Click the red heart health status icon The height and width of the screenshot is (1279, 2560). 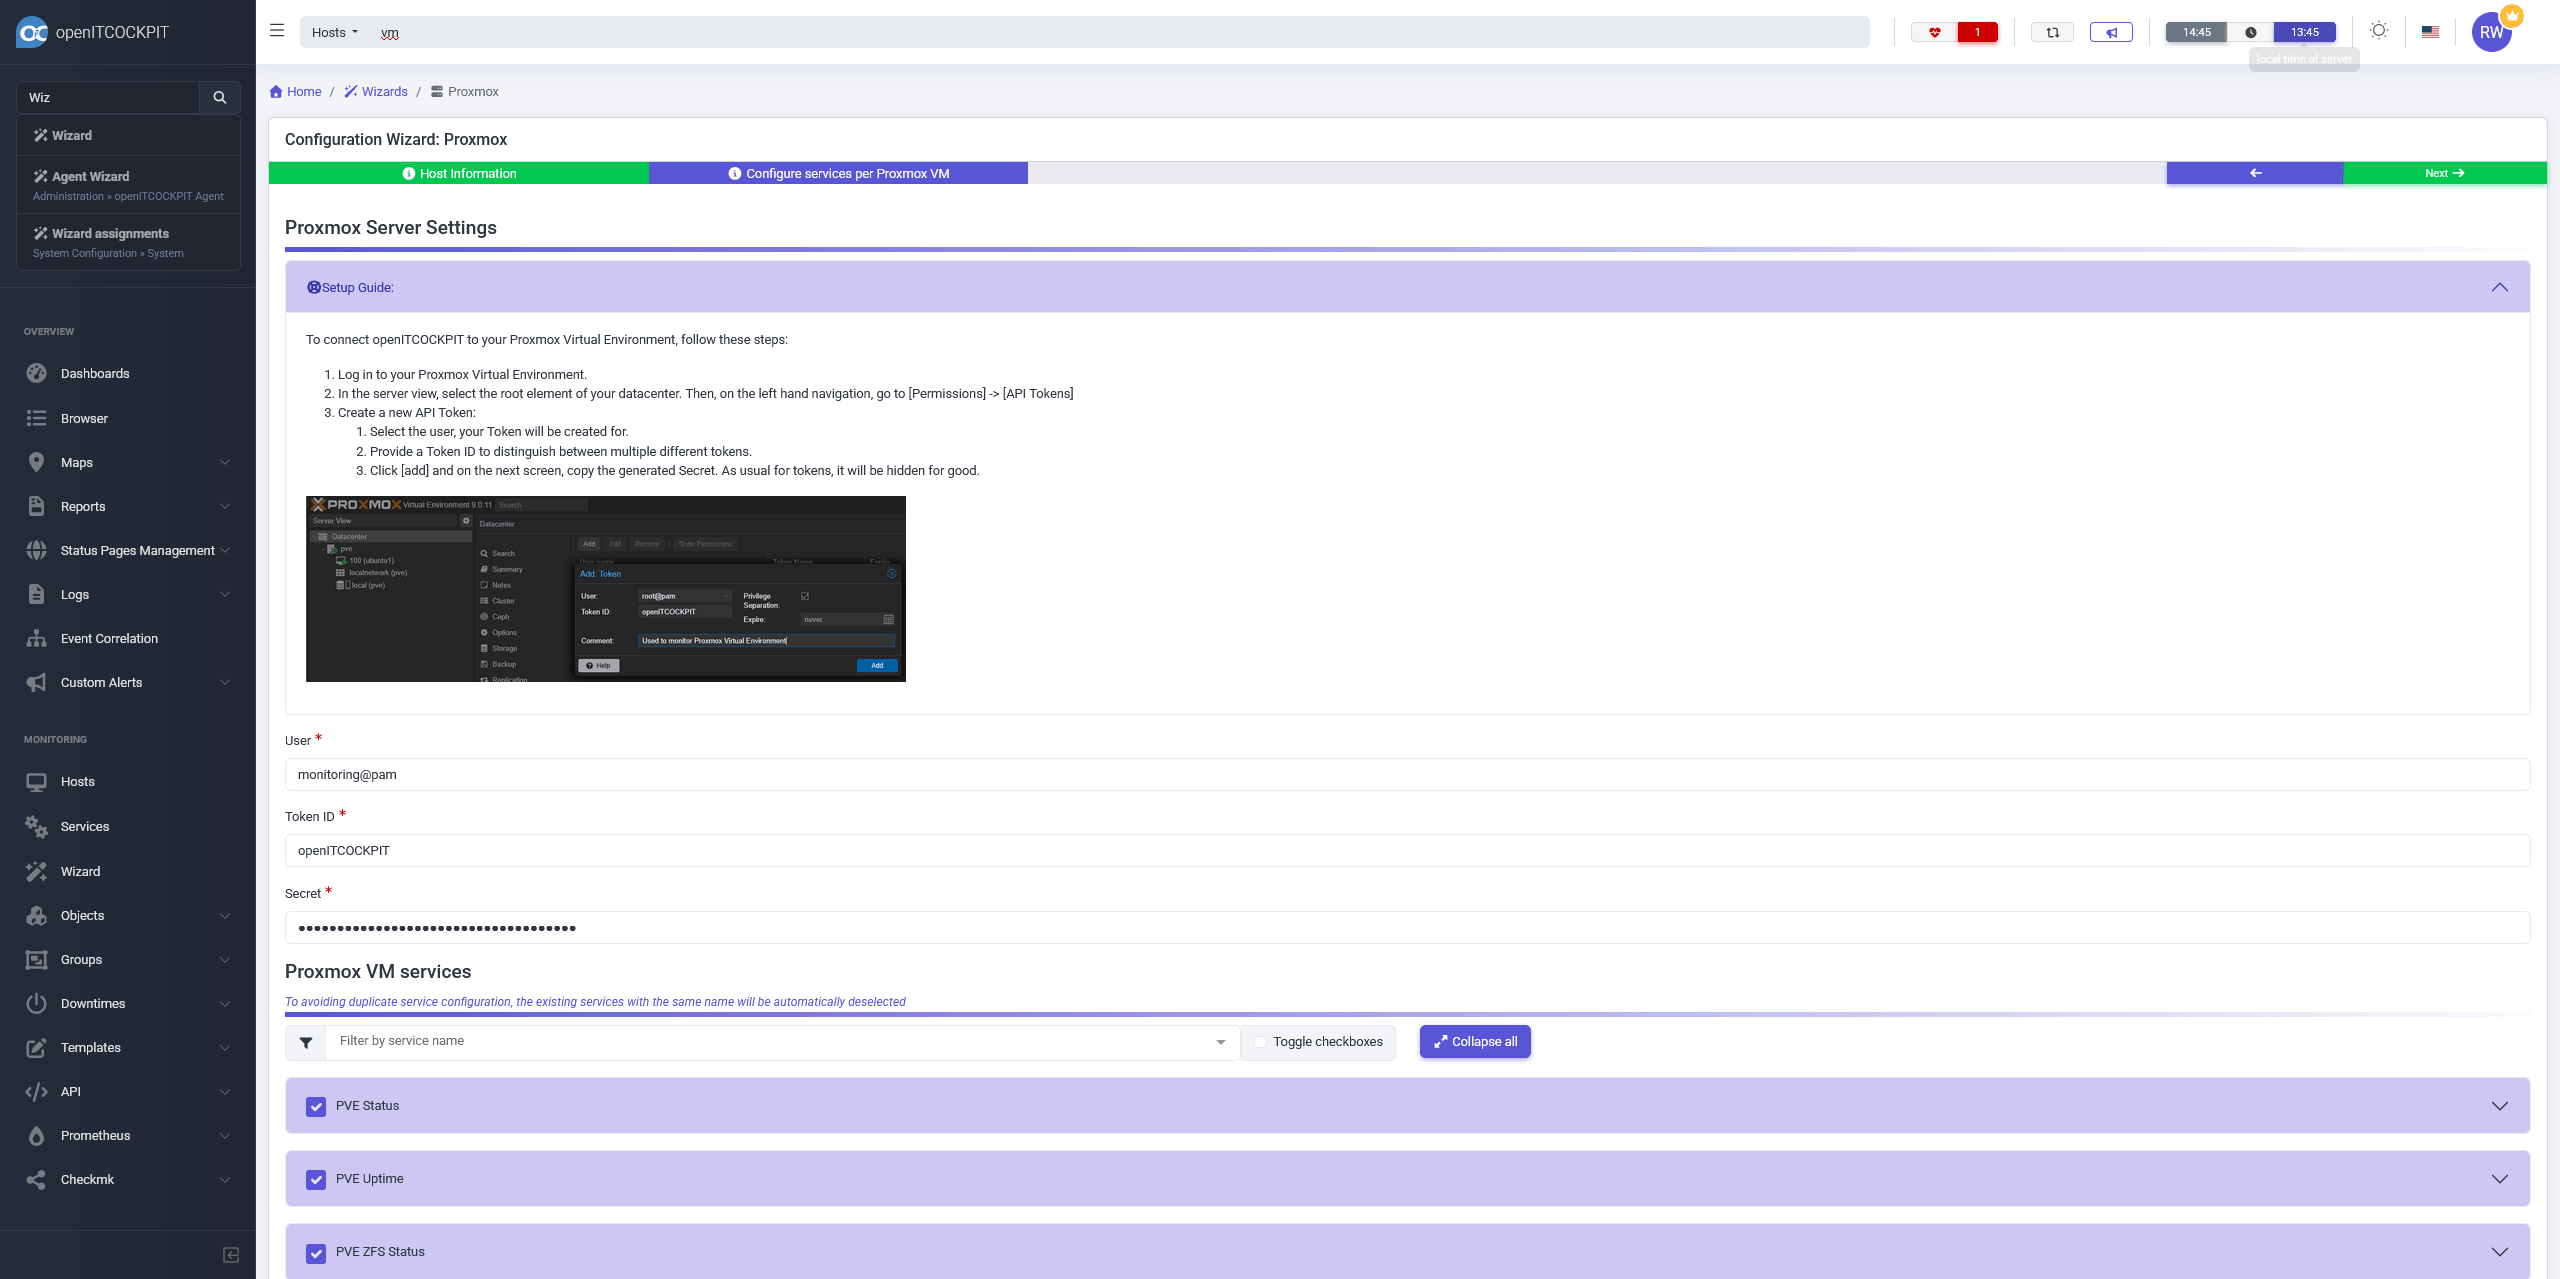point(1935,32)
